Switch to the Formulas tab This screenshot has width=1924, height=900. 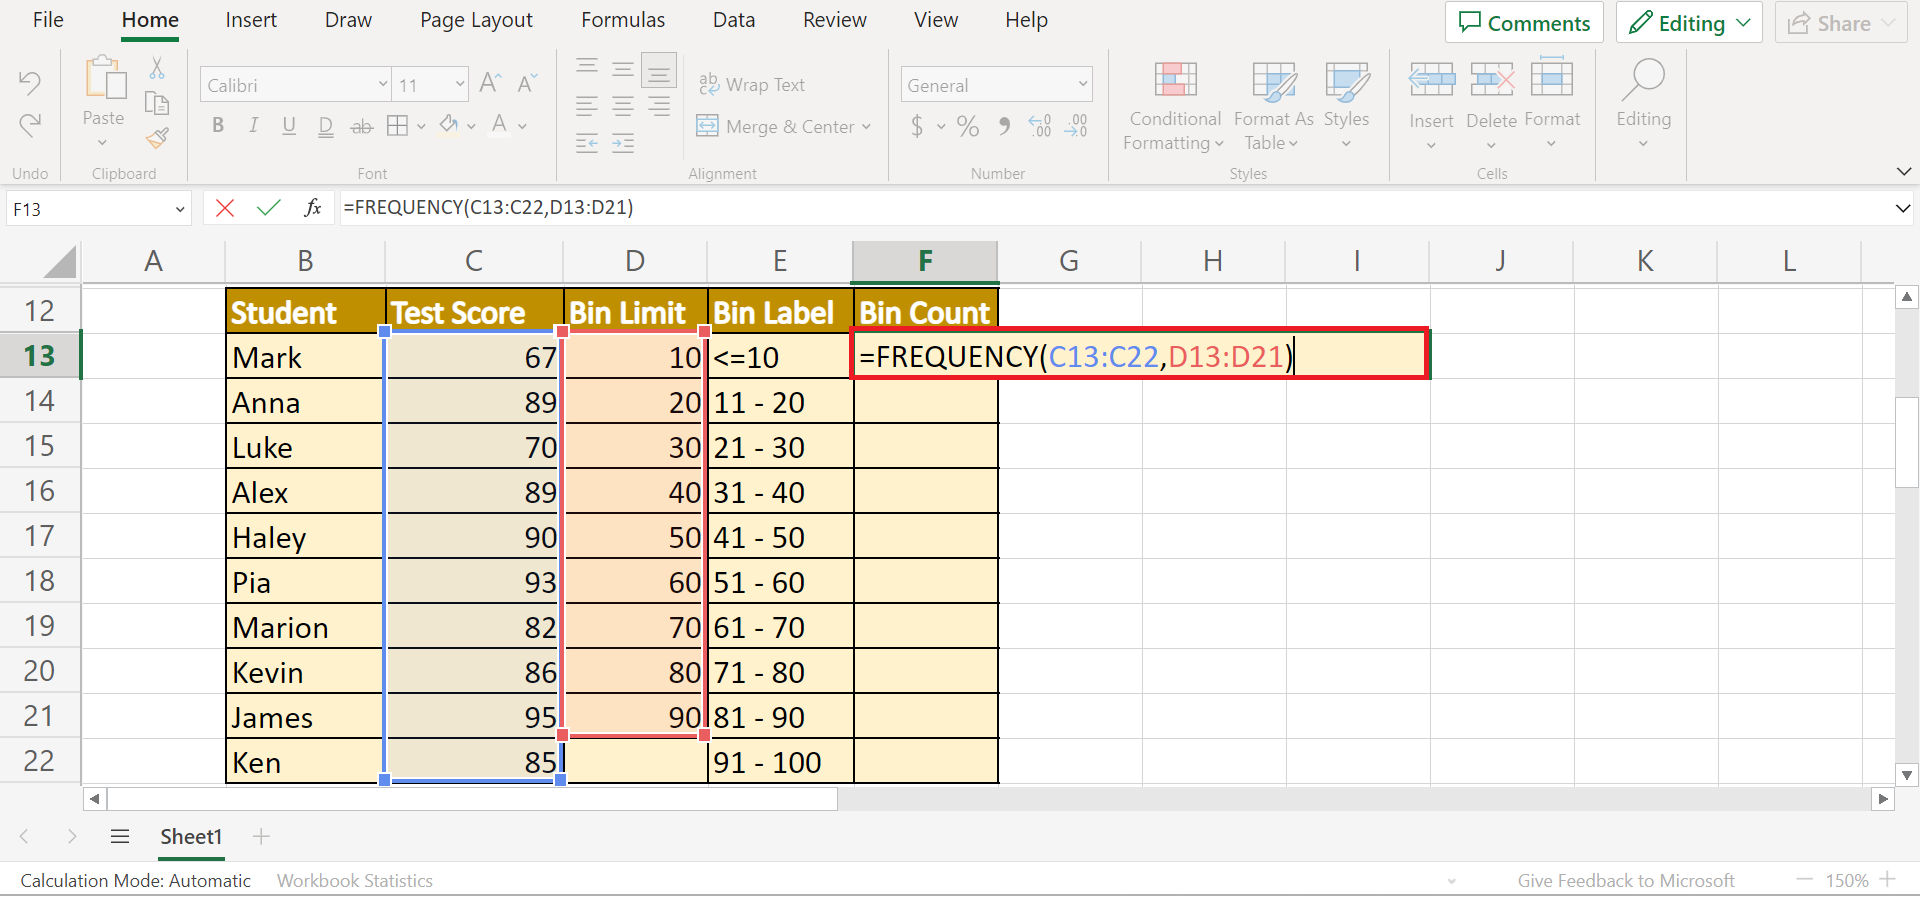click(622, 21)
